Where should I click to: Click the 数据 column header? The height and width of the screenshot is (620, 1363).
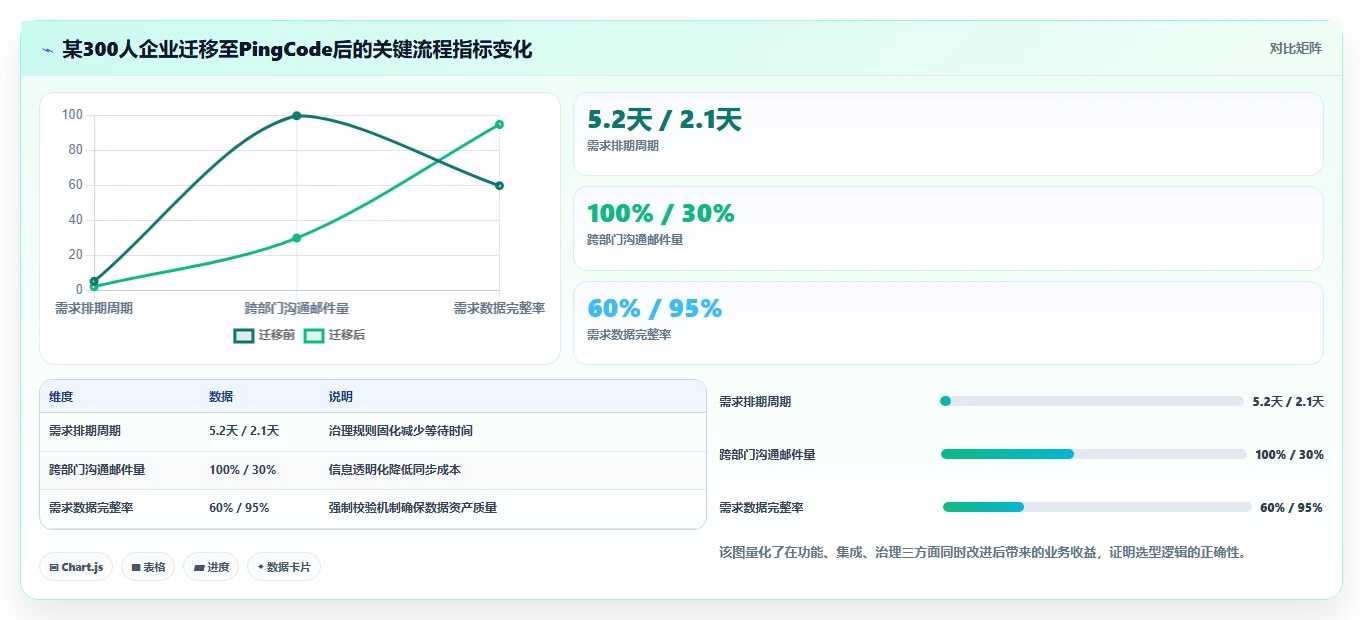(x=221, y=397)
